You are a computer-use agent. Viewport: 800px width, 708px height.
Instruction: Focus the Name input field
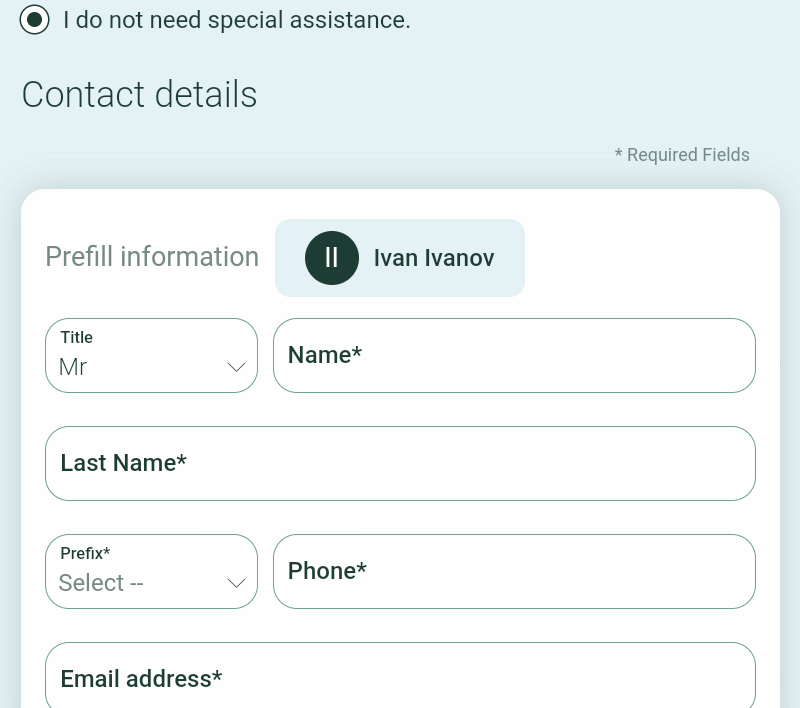[x=514, y=356]
